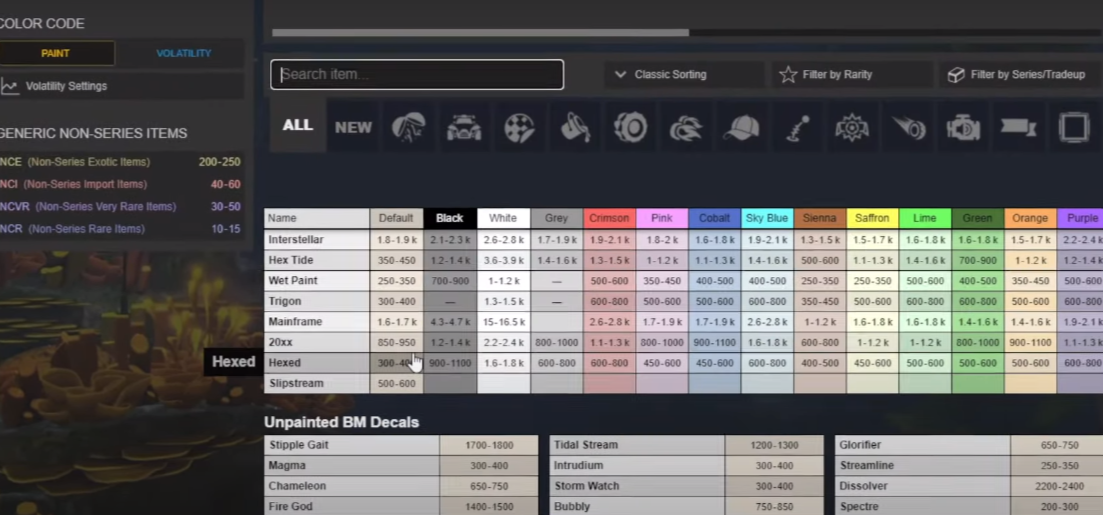The height and width of the screenshot is (515, 1103).
Task: Open Chameleon in Unpainted BM Decals
Action: [352, 486]
